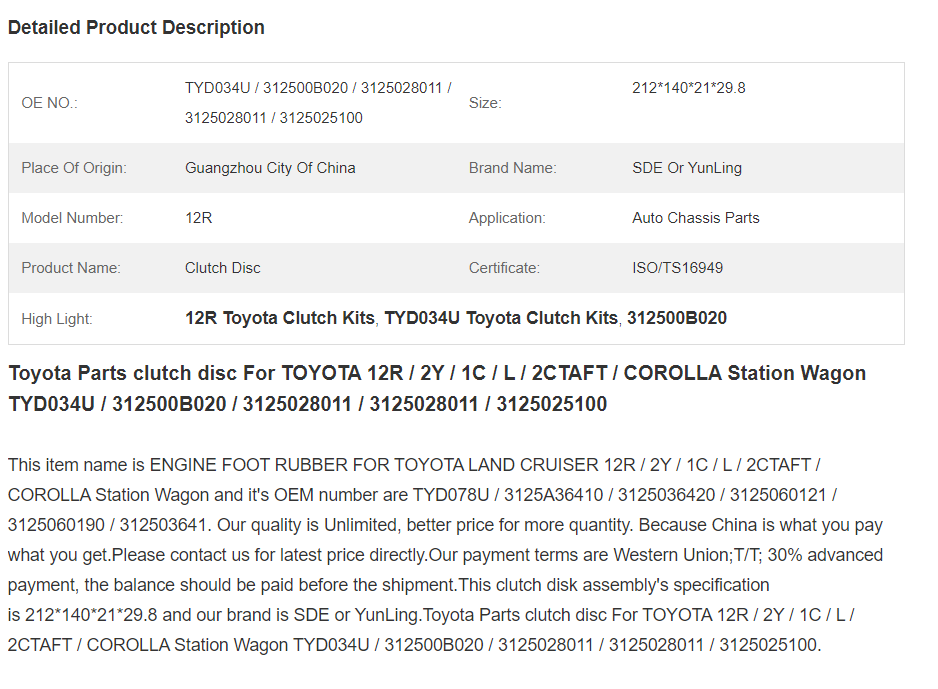
Task: Click the 'High Light:' row label
Action: (57, 319)
